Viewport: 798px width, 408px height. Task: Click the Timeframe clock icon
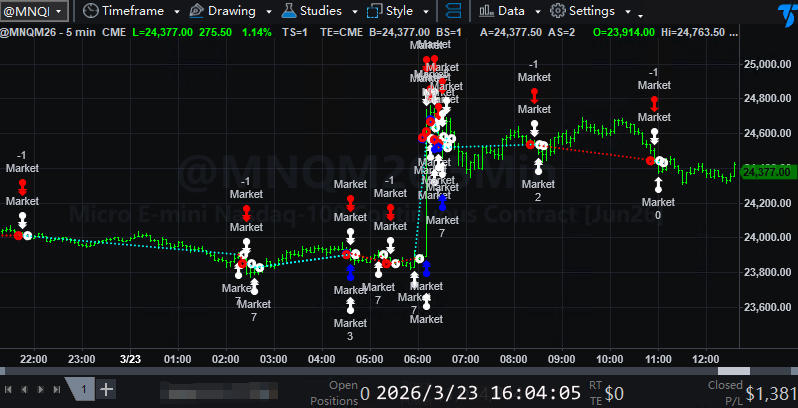pos(90,12)
